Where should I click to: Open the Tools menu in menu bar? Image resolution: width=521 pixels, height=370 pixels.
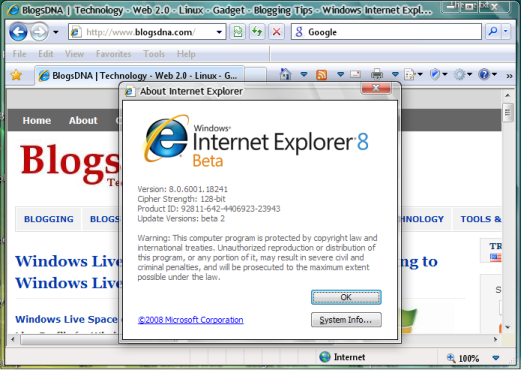(154, 54)
